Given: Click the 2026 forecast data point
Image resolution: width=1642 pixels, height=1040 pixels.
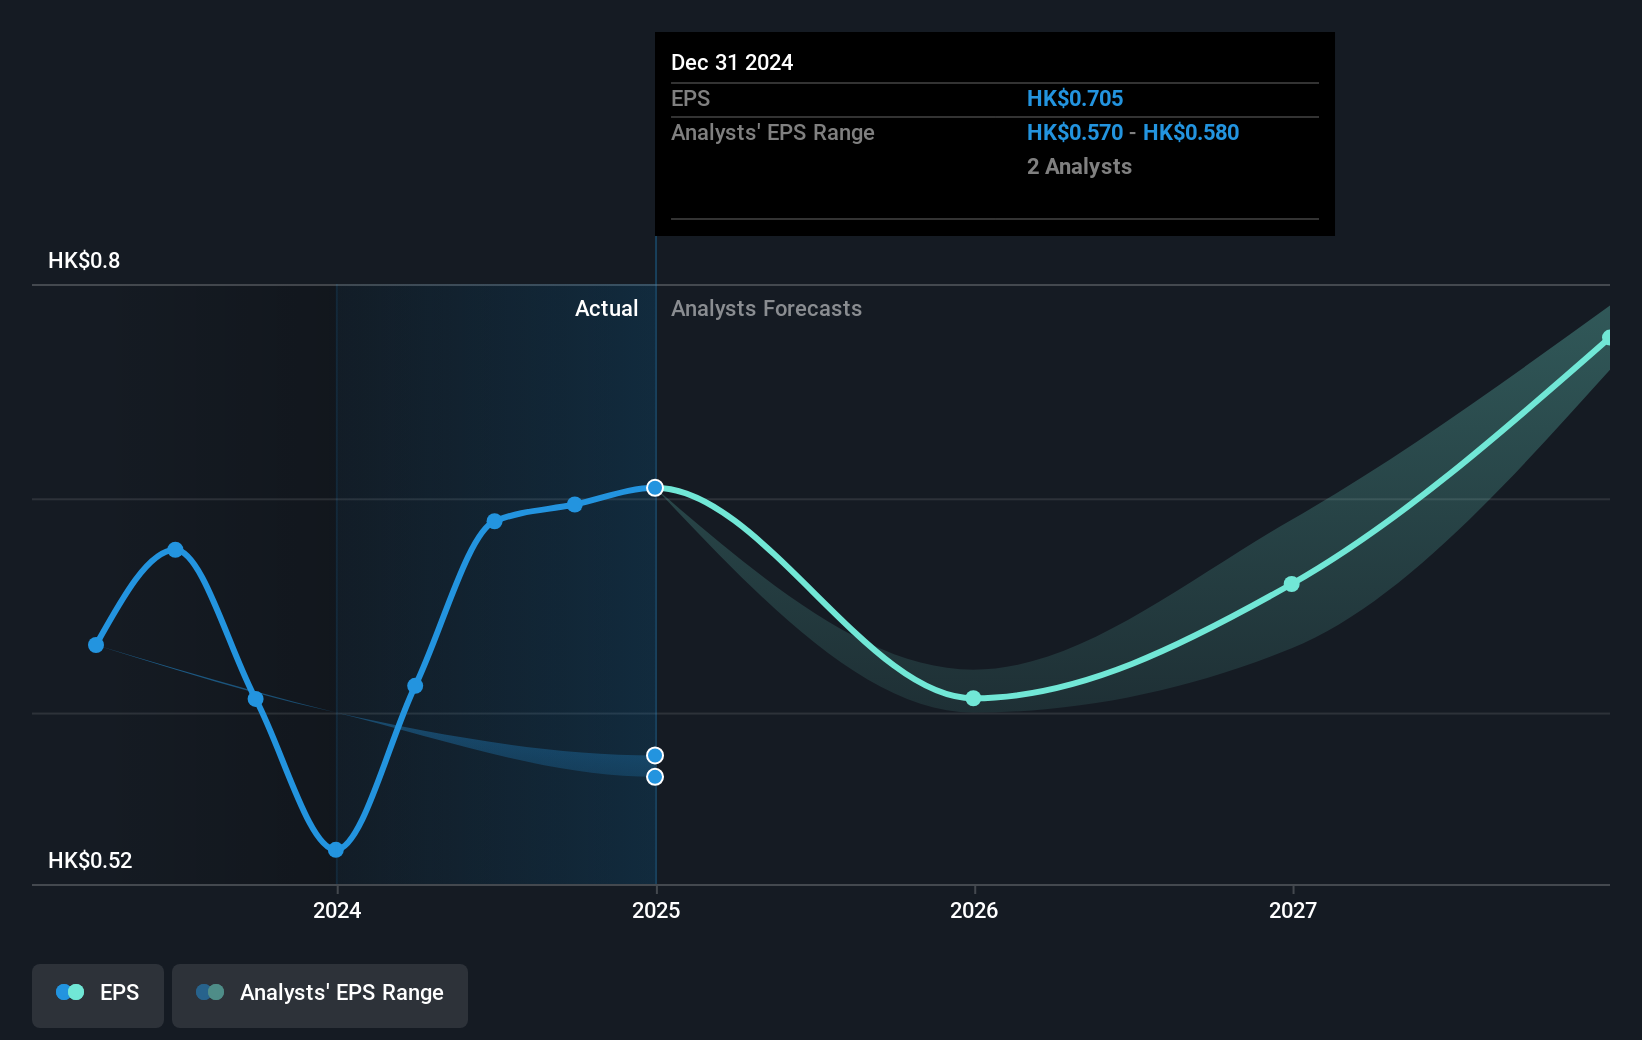Looking at the screenshot, I should 974,698.
